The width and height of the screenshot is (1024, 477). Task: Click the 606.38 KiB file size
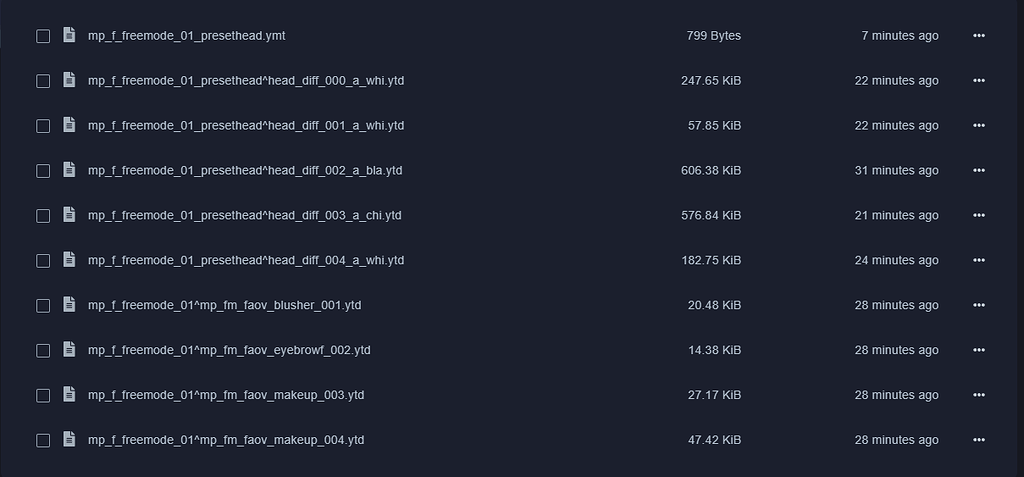[x=711, y=171]
